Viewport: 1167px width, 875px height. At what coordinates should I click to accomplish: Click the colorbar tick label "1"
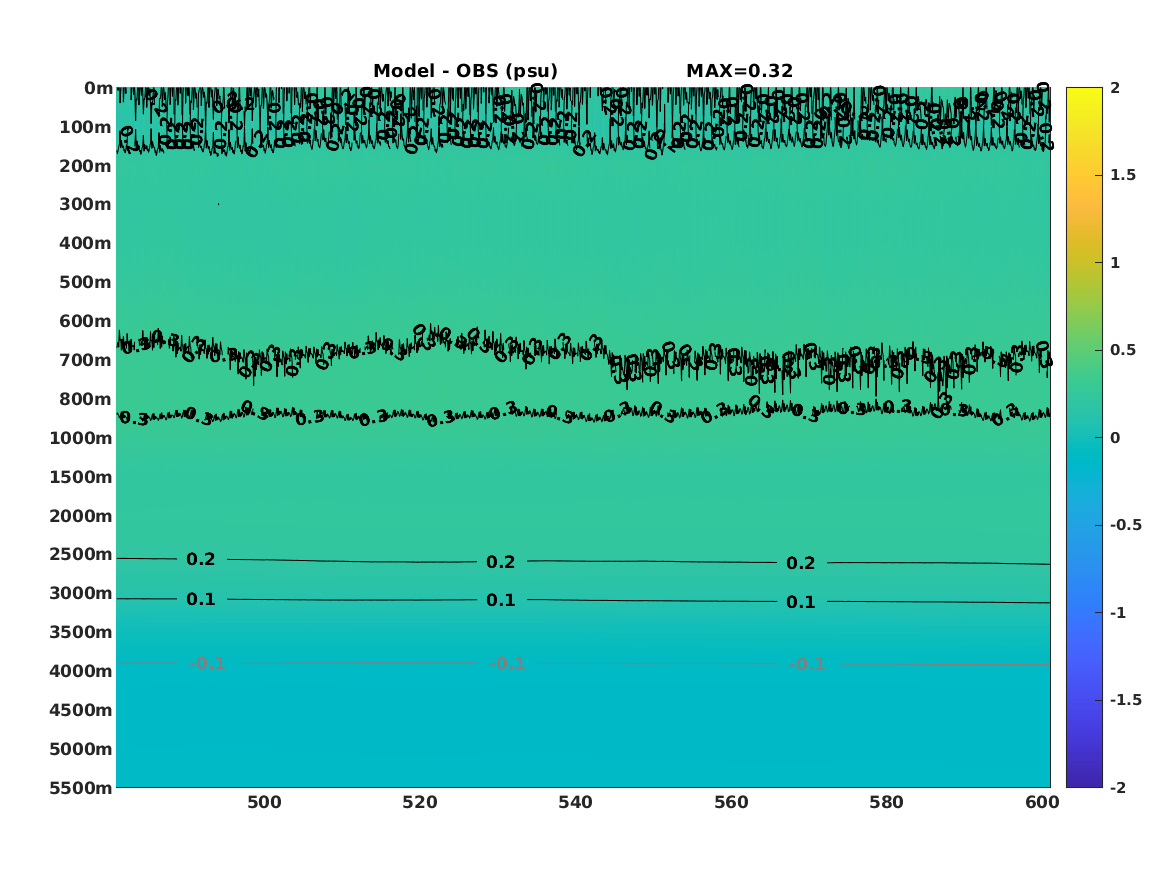click(1115, 263)
